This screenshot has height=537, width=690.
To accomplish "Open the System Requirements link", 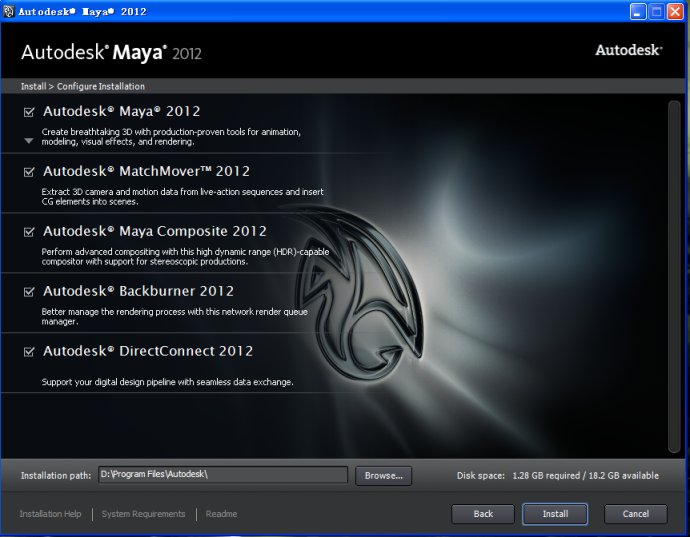I will (x=143, y=514).
